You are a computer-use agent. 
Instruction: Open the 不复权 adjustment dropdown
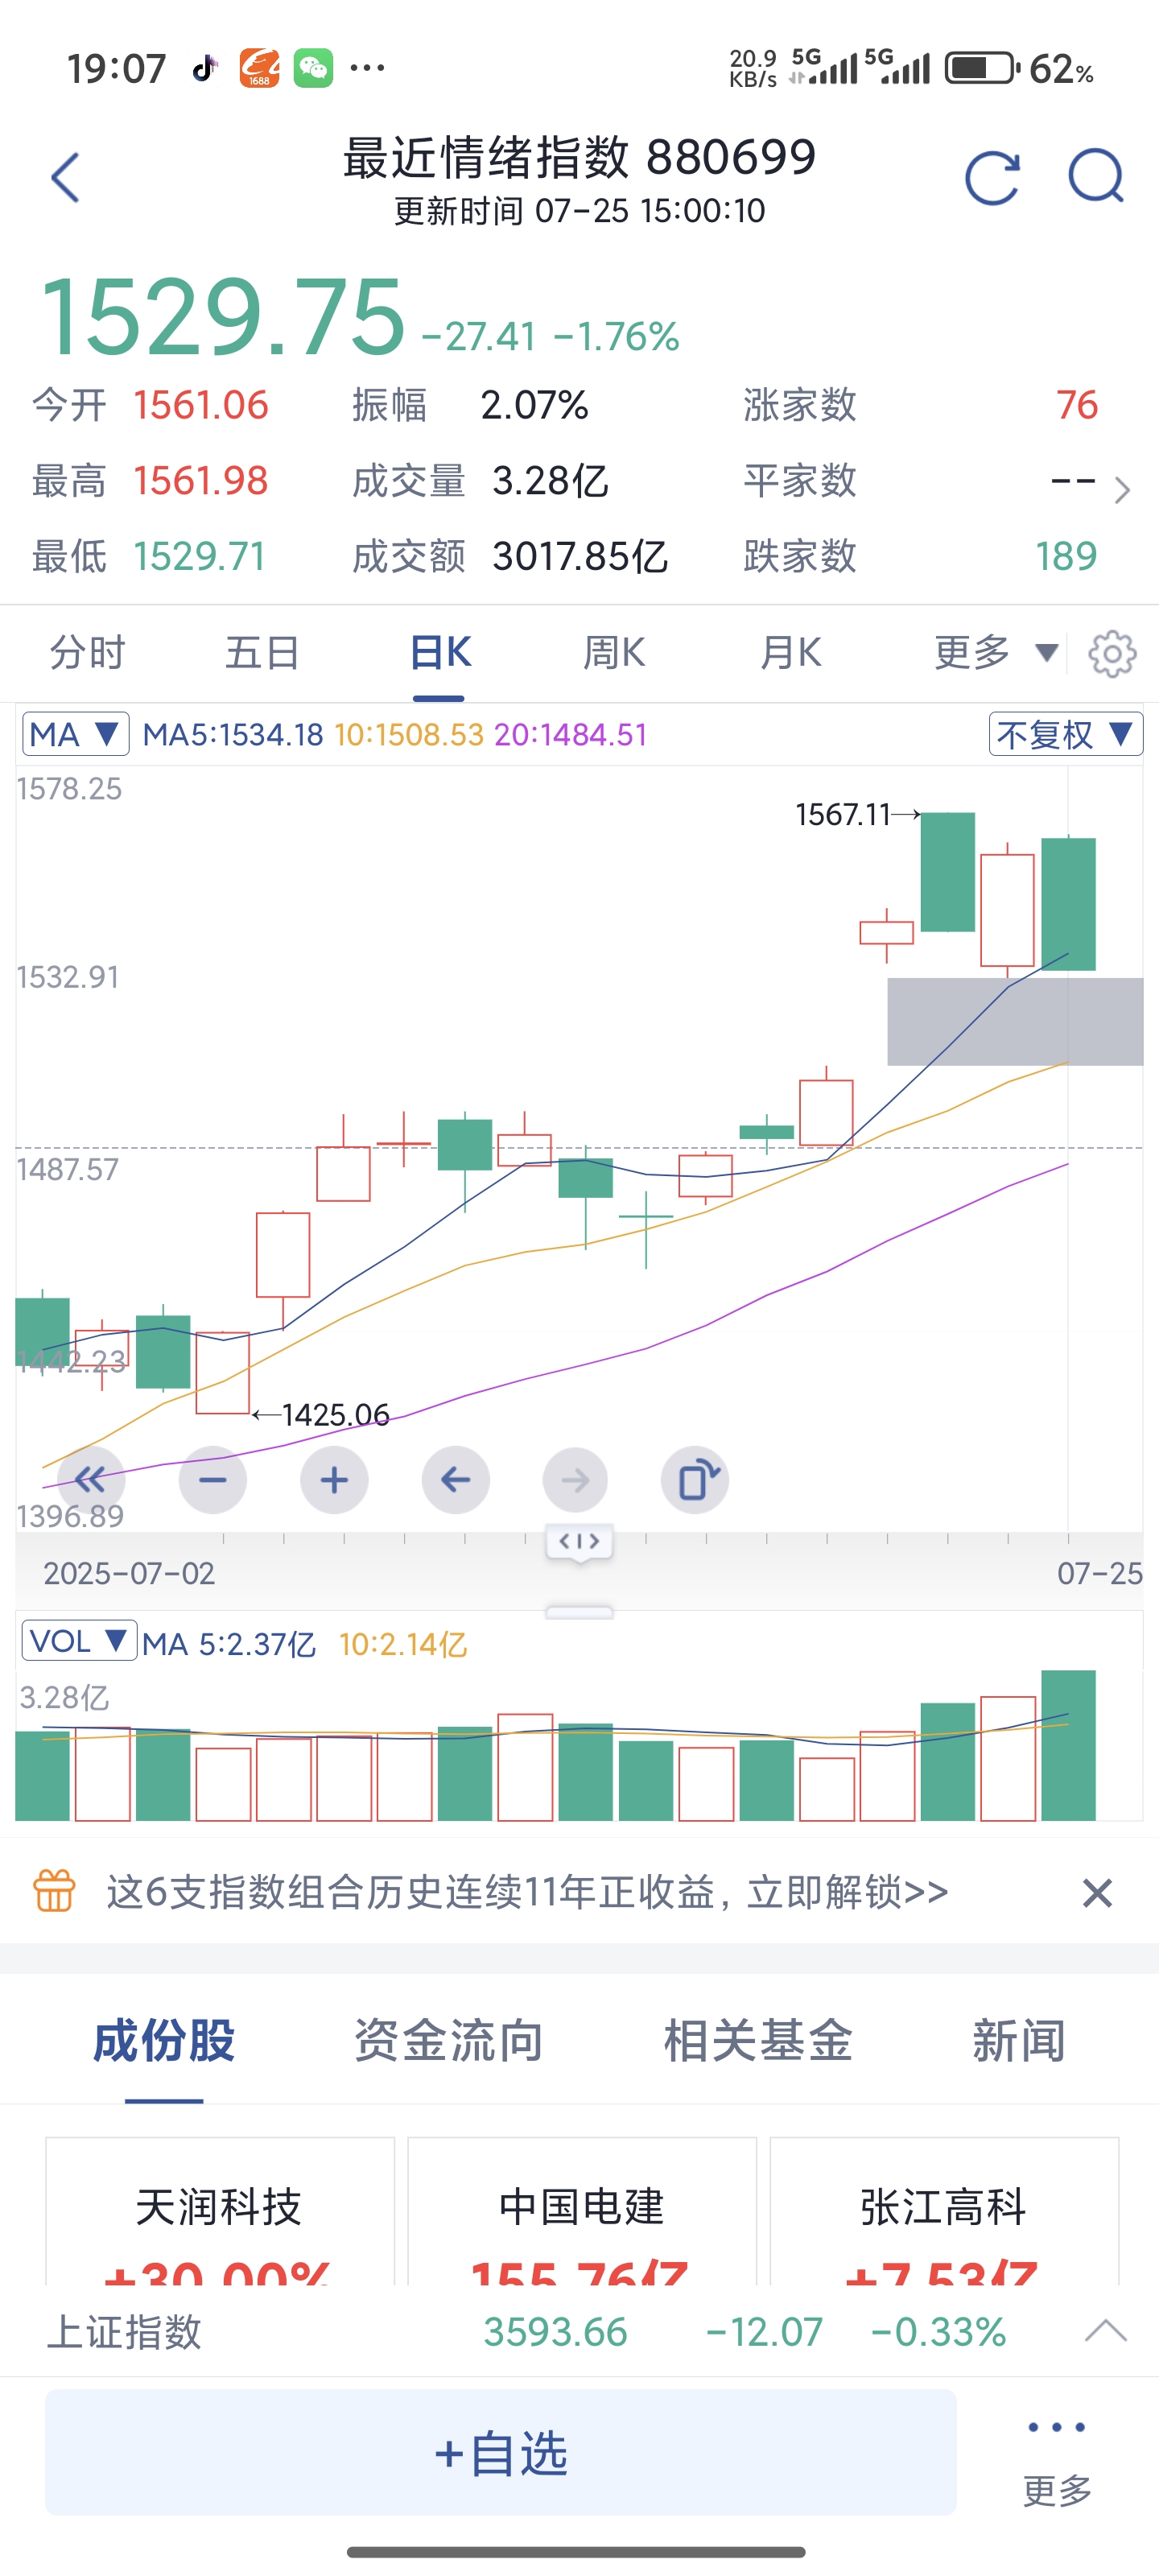1065,735
